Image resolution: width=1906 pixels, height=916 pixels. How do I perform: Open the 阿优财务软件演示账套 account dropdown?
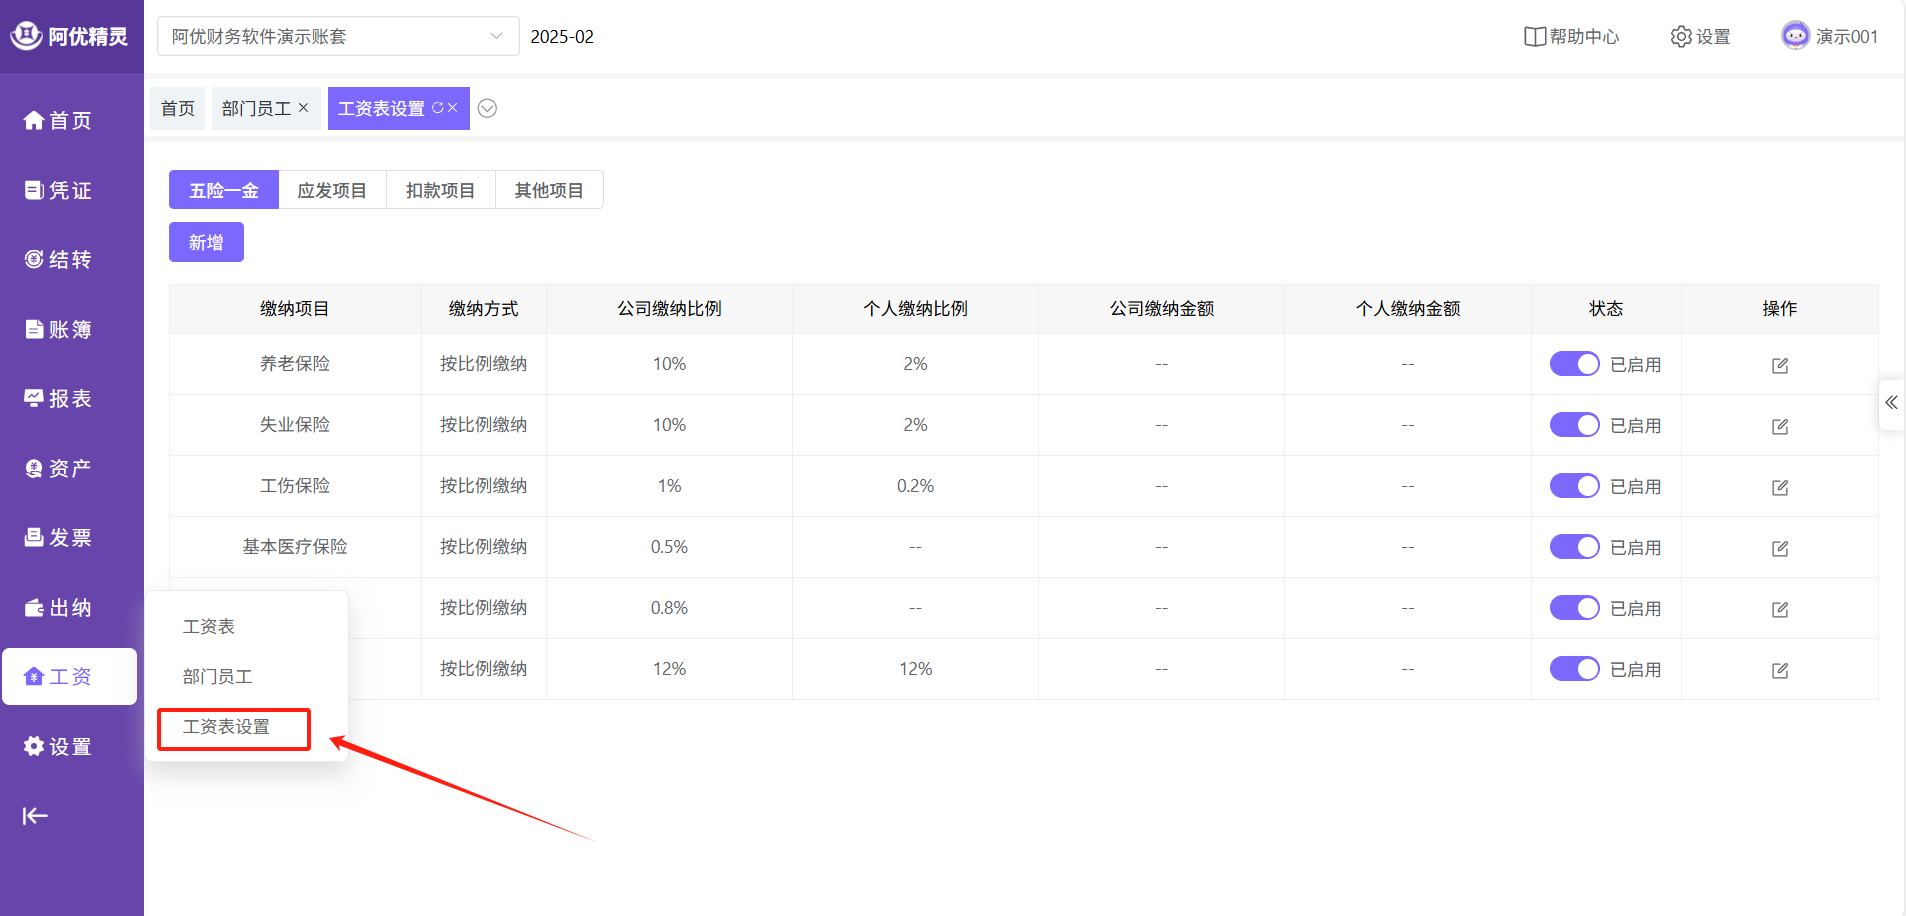pyautogui.click(x=338, y=37)
